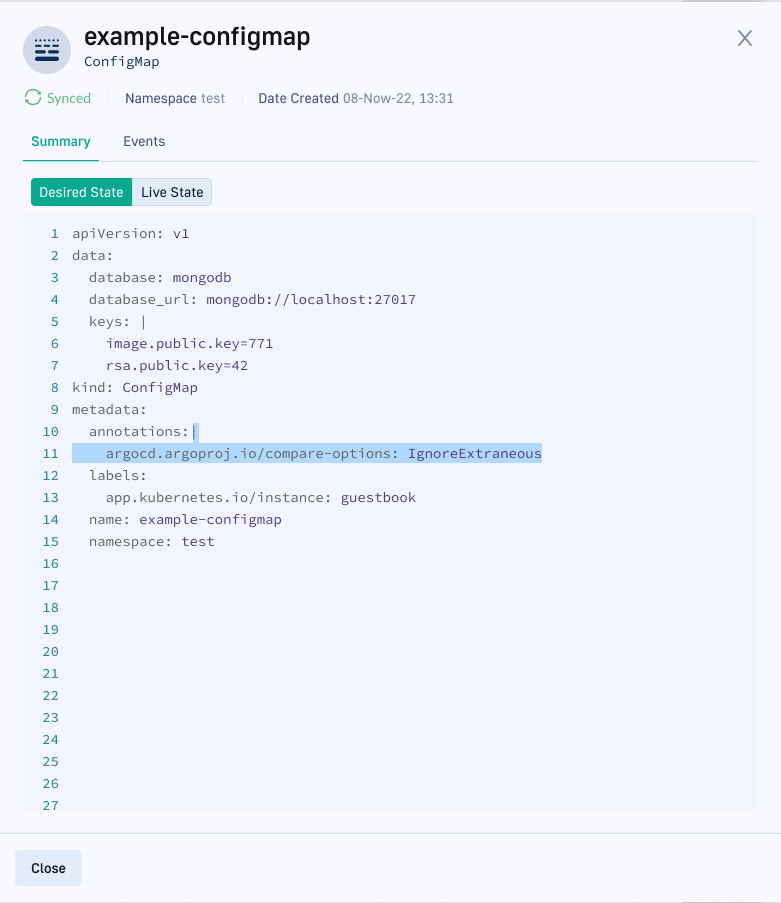Screen dimensions: 781x903
Task: Click the ConfigMap resource icon
Action: [47, 49]
